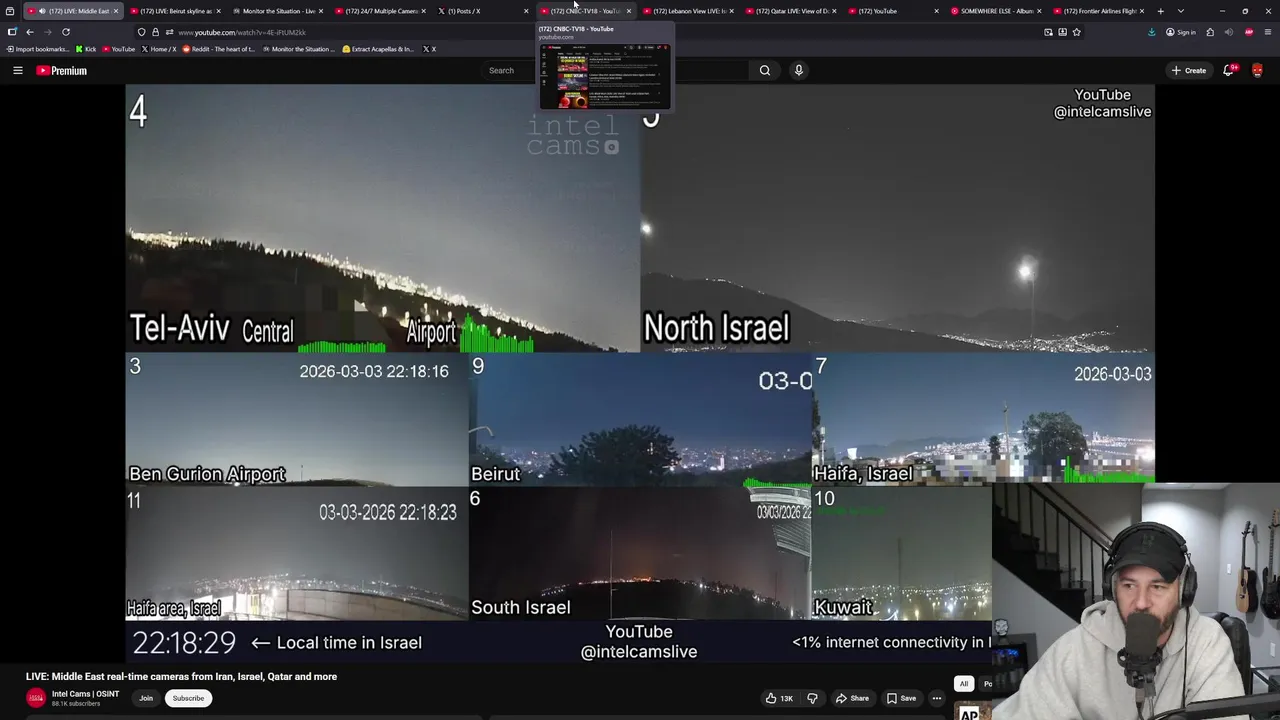Open the YouTube account avatar menu
Viewport: 1280px width, 720px height.
1257,70
